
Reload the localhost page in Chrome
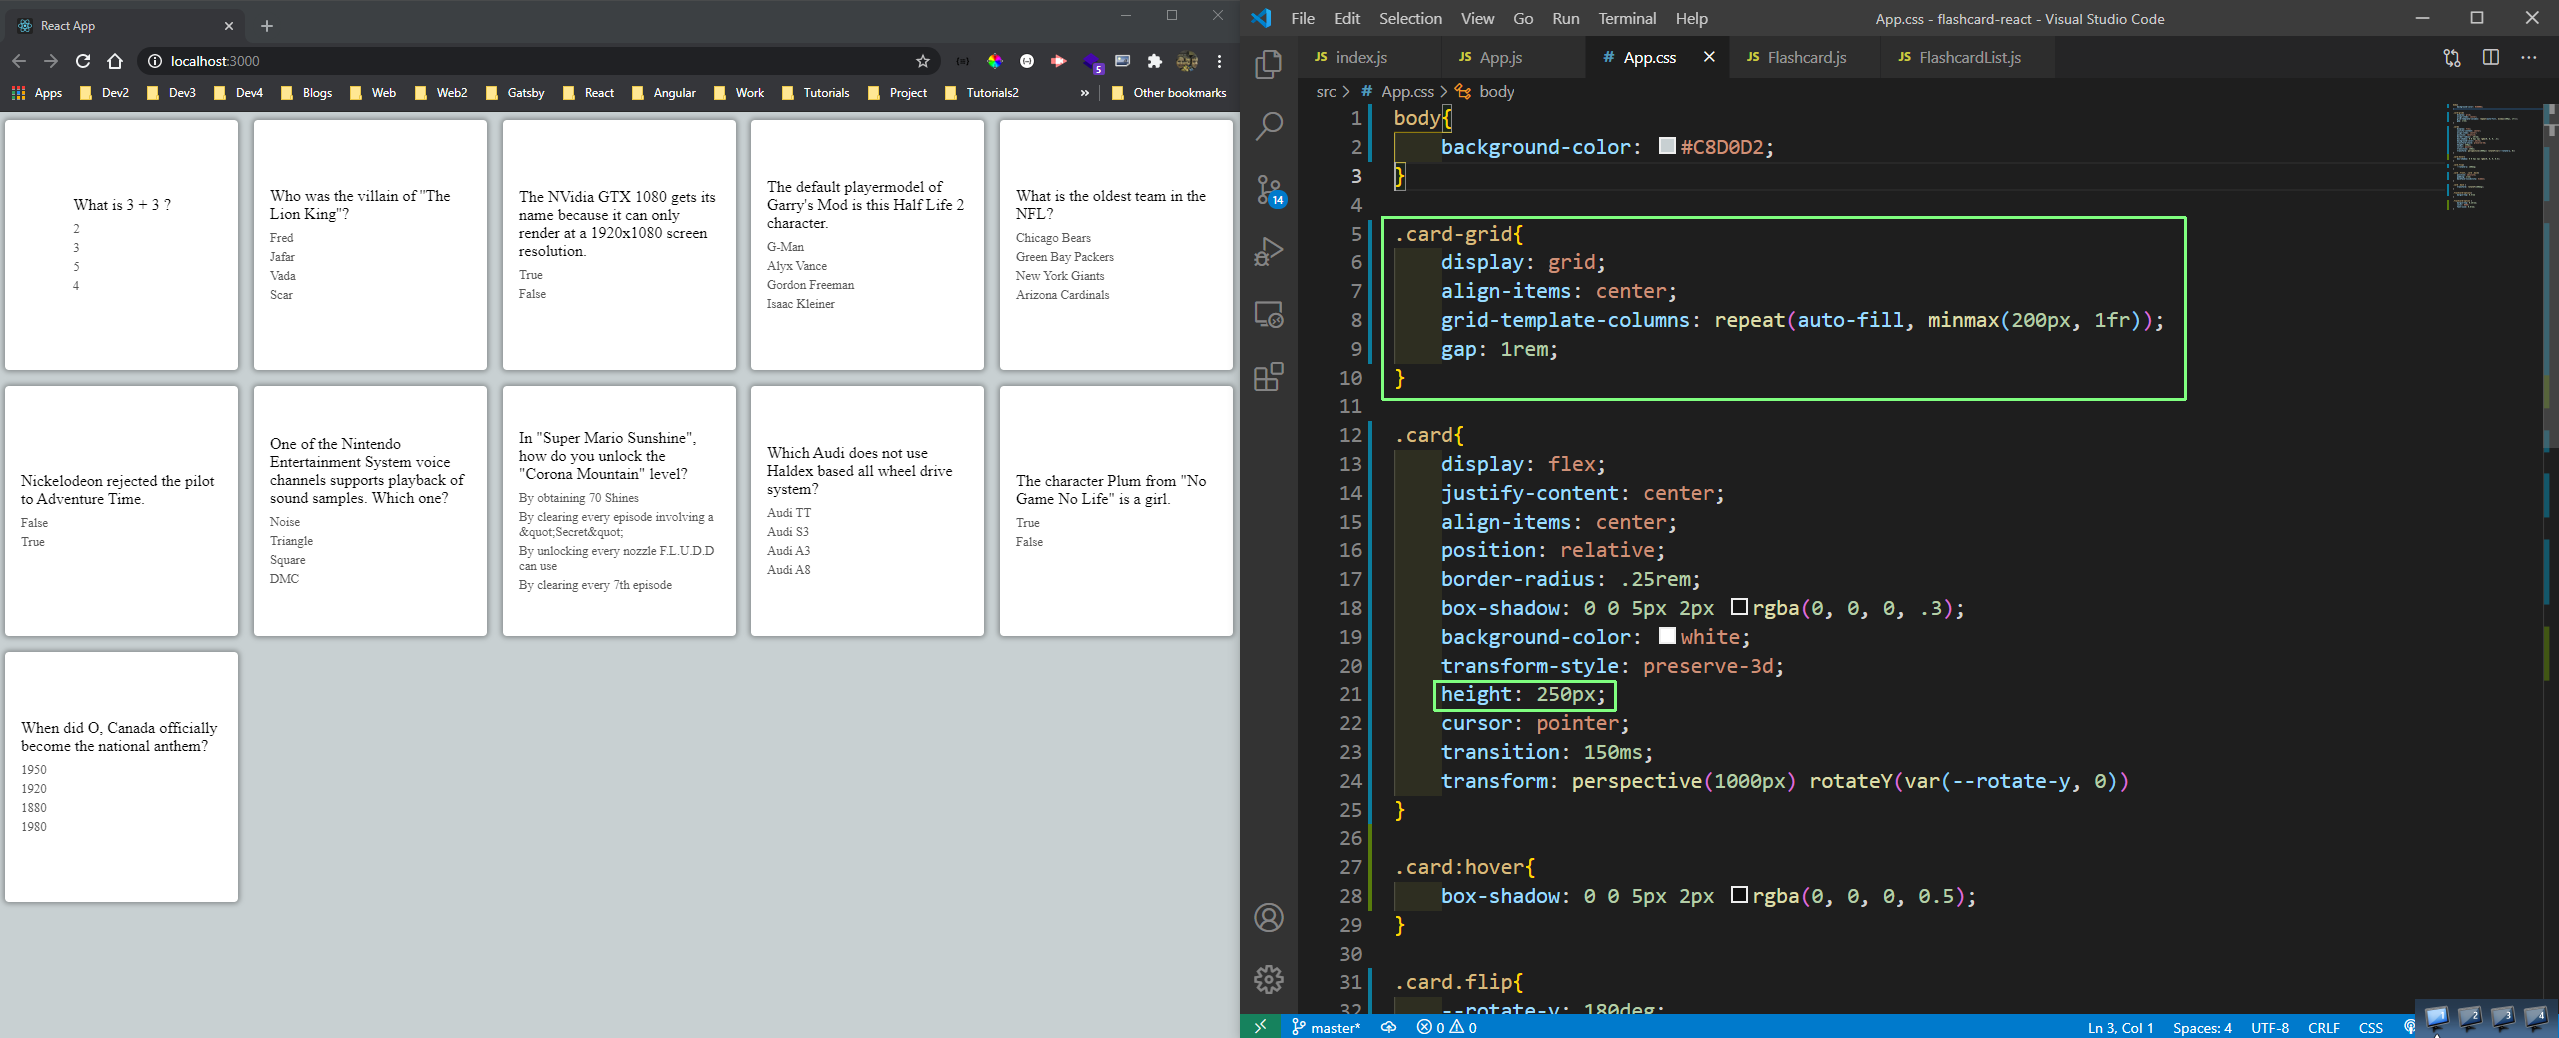click(x=83, y=61)
